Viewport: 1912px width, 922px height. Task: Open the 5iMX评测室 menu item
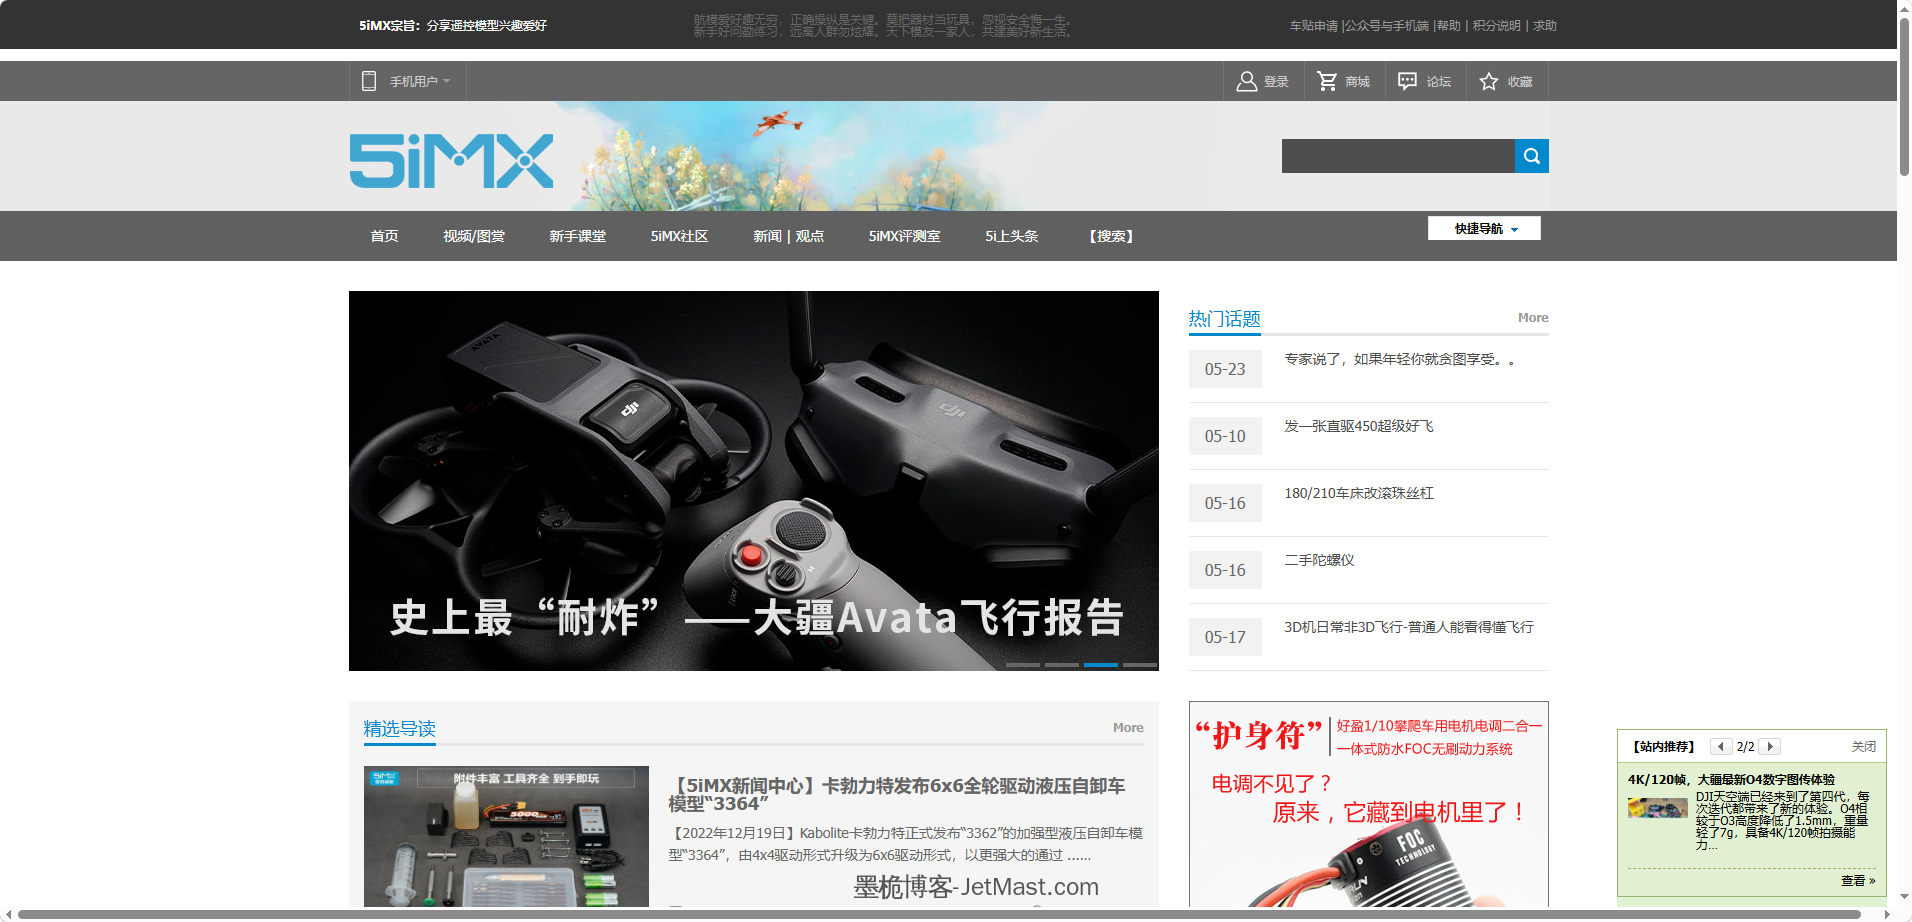(904, 236)
